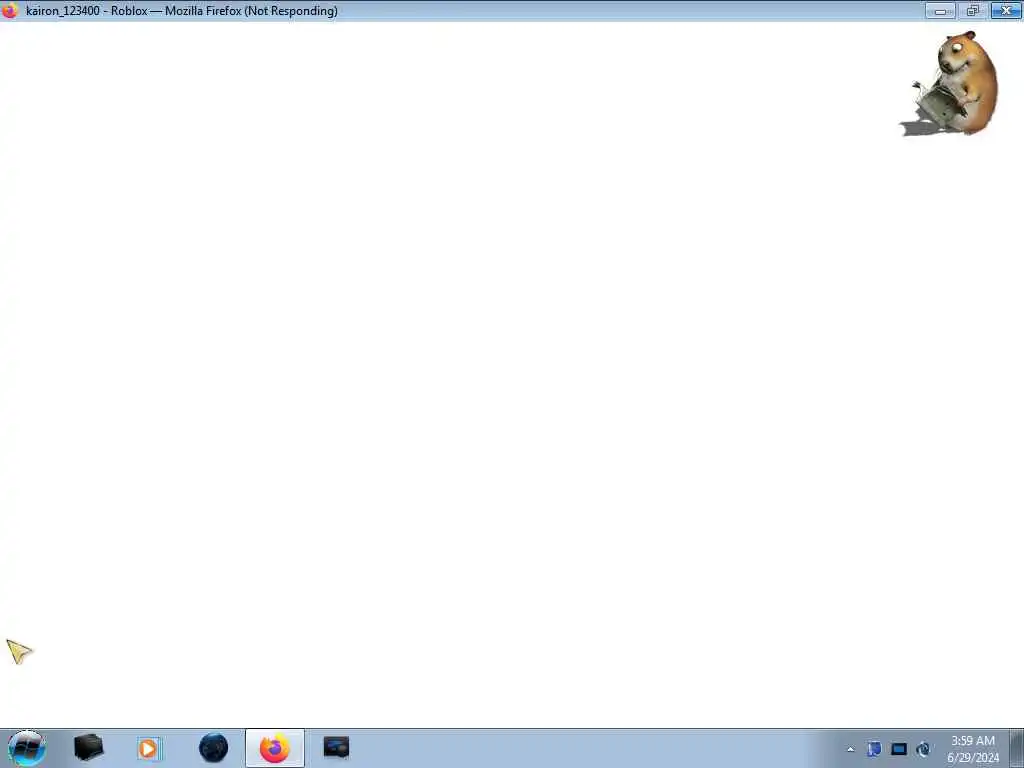The width and height of the screenshot is (1024, 768).
Task: Open the Windows Start menu orb
Action: (x=26, y=748)
